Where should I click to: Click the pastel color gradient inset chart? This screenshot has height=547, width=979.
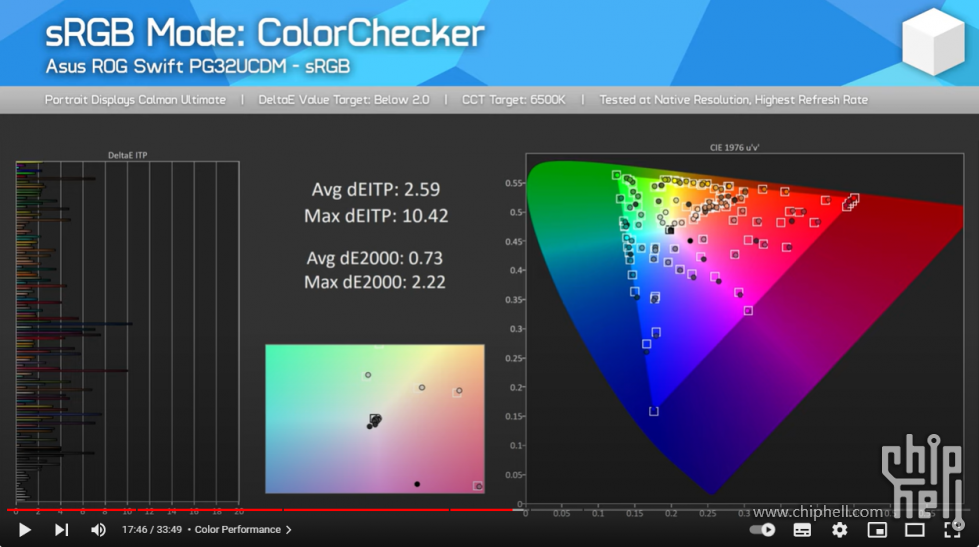(x=375, y=419)
